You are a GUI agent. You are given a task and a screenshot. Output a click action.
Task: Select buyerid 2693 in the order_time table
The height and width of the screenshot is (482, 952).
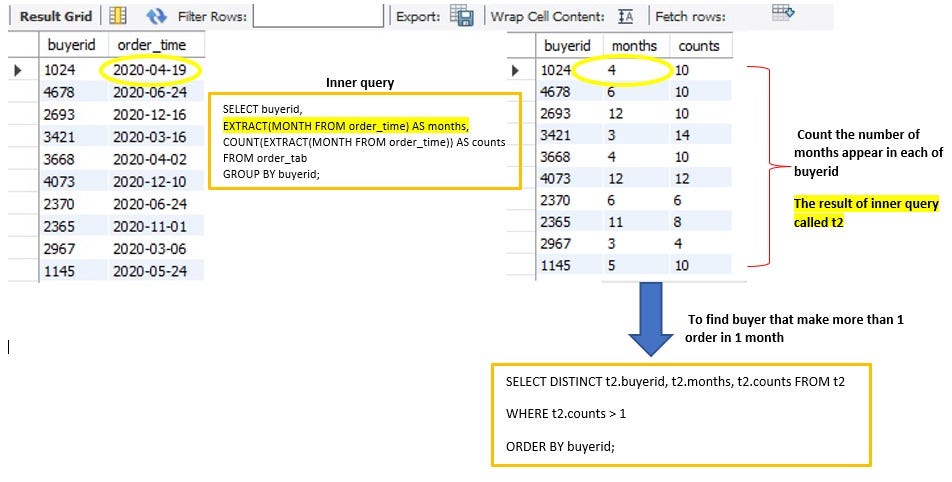pos(60,115)
